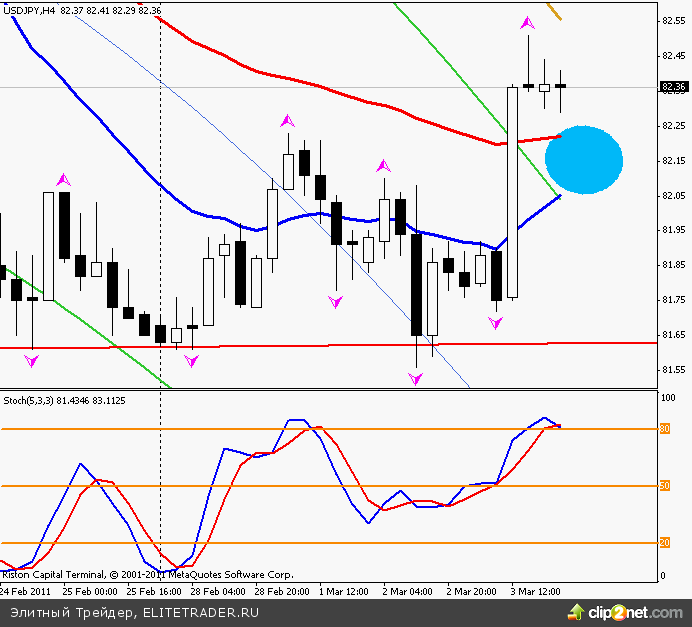Viewport: 692px width, 627px height.
Task: Select the short orange line segment in the top right
Action: point(553,12)
